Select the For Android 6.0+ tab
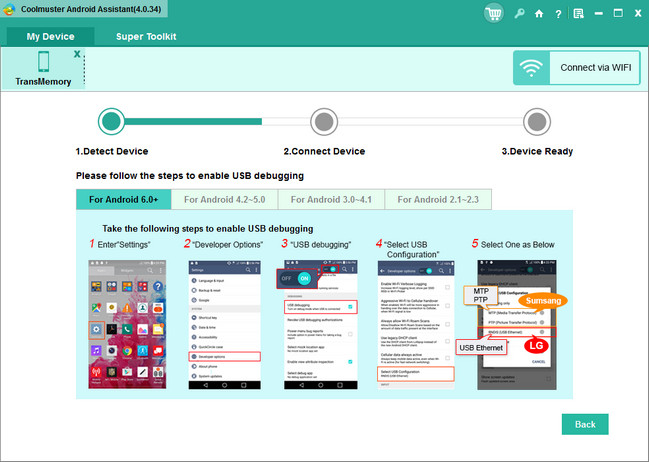This screenshot has width=649, height=462. click(x=124, y=199)
